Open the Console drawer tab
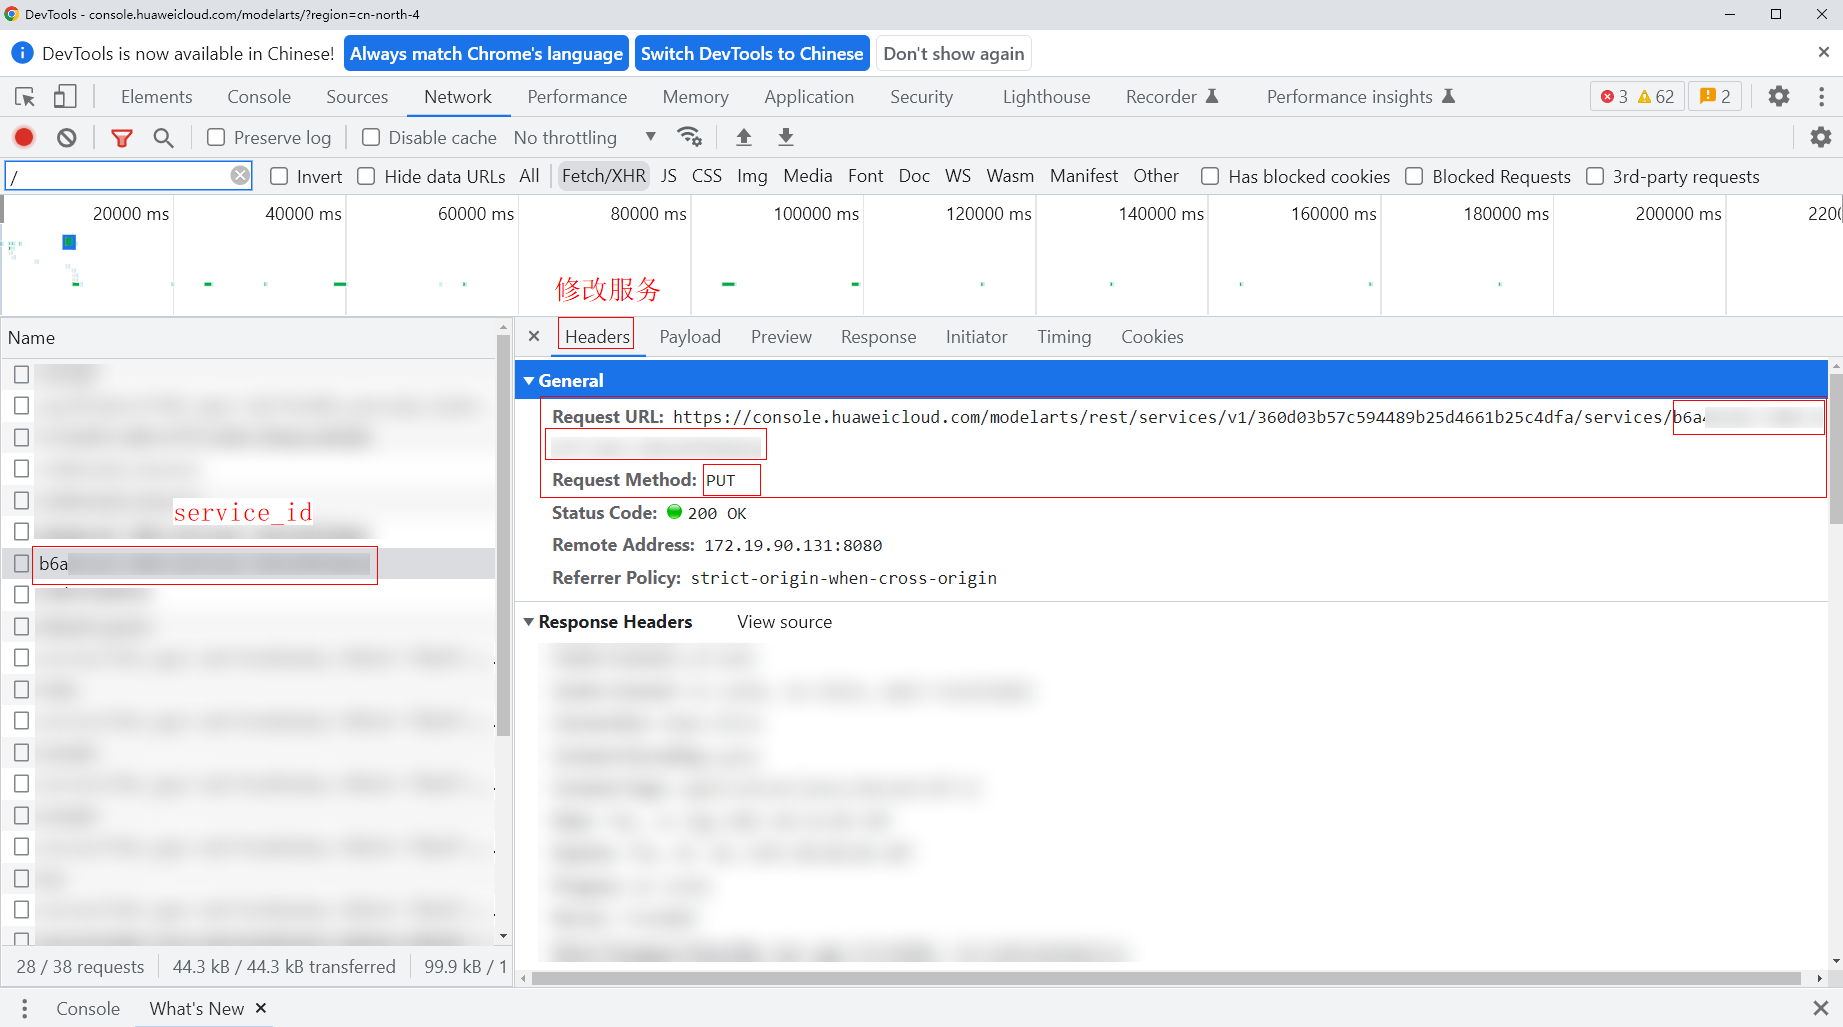Image resolution: width=1843 pixels, height=1027 pixels. click(88, 1008)
